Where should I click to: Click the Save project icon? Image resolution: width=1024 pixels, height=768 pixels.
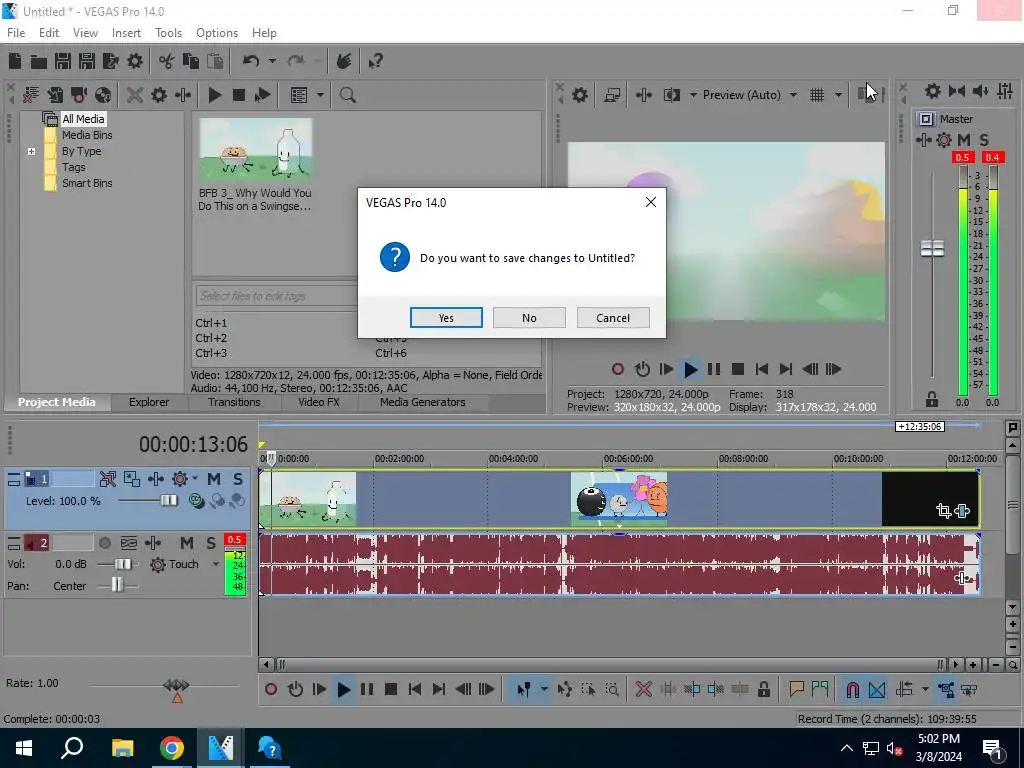click(63, 61)
